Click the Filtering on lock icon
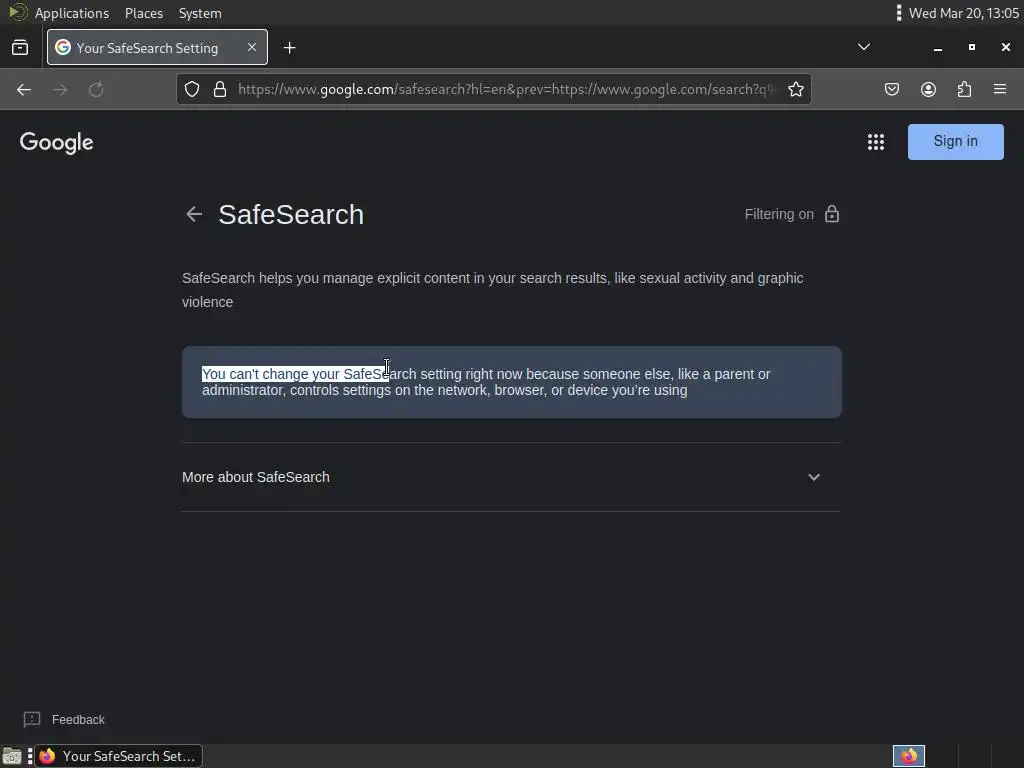The image size is (1024, 768). pyautogui.click(x=831, y=214)
